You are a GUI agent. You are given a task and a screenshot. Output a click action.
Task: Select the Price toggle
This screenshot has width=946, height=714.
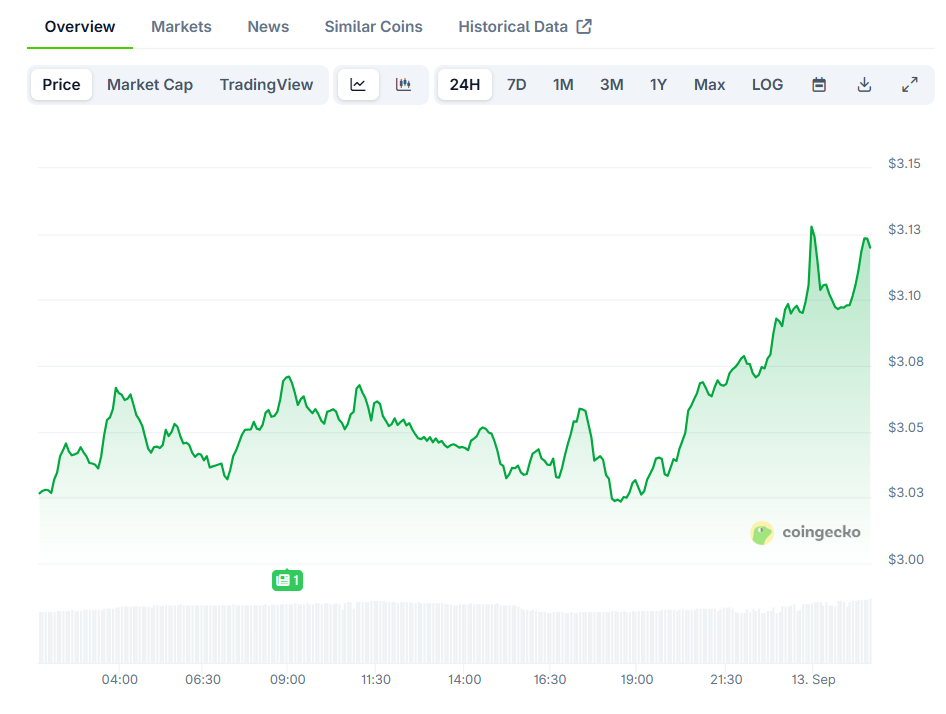(x=61, y=85)
